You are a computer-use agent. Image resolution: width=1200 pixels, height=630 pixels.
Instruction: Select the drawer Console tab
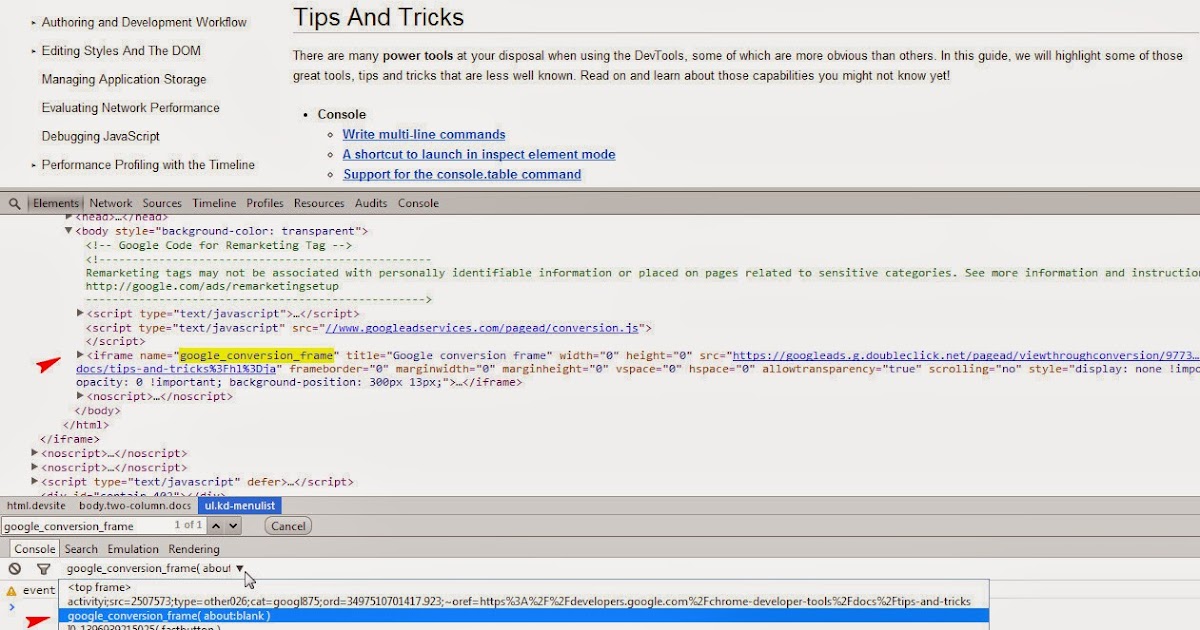pyautogui.click(x=35, y=549)
